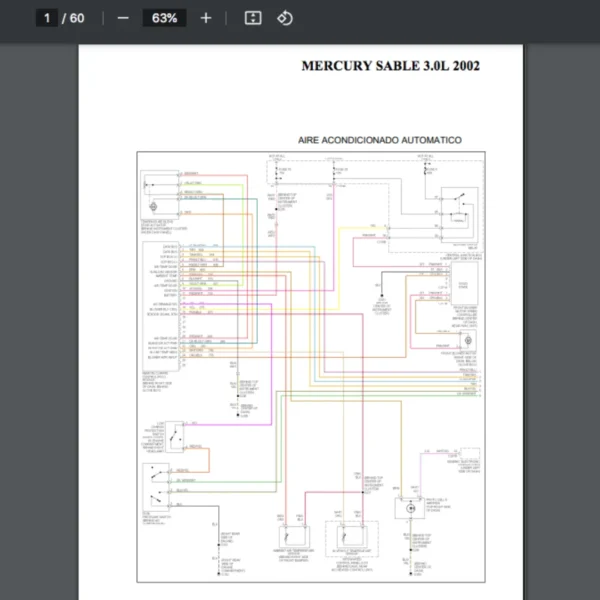The image size is (600, 600).
Task: Click the zoom in plus button
Action: (206, 18)
